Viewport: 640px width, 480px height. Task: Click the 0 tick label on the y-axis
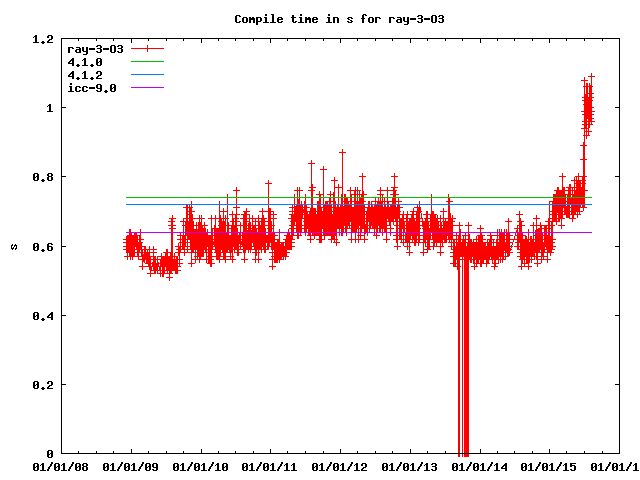[x=50, y=454]
